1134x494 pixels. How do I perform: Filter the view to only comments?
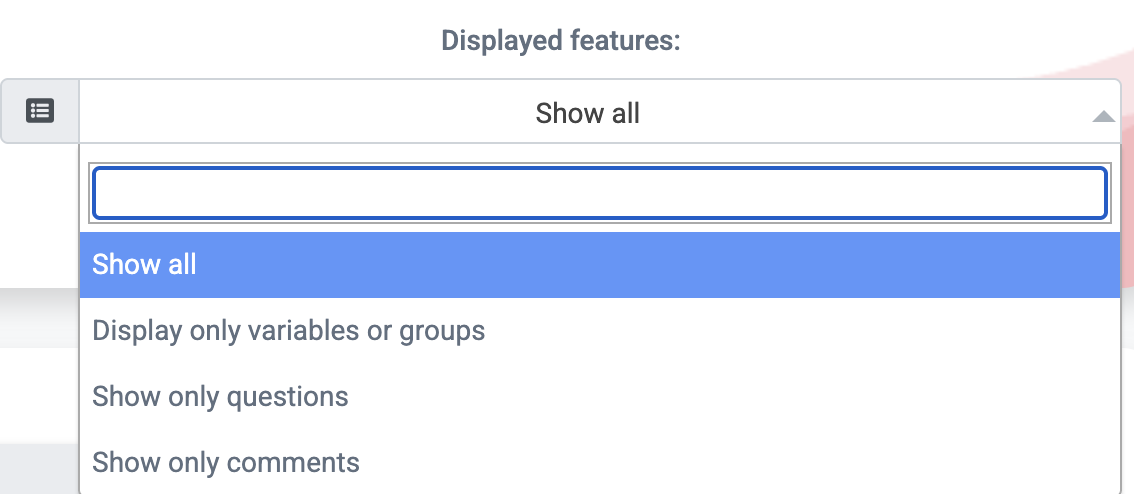600,462
